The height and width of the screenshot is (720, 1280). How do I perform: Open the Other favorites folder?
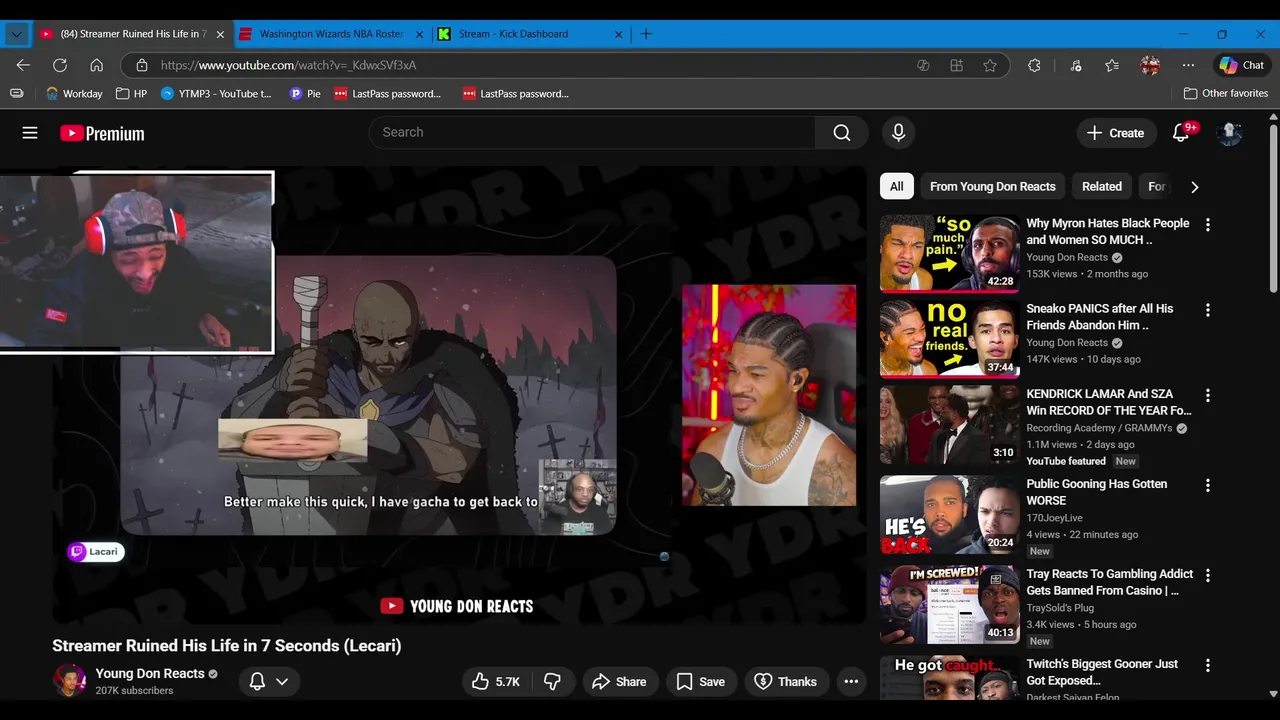tap(1225, 93)
